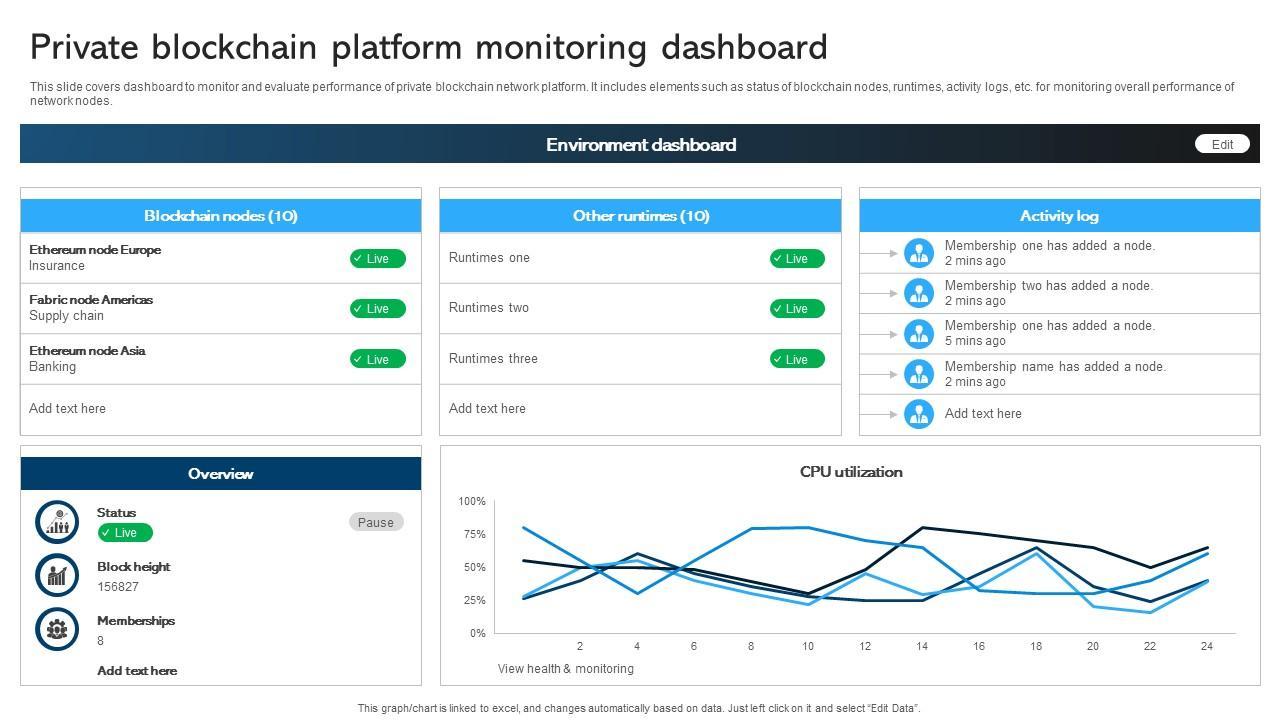Select the Overview panel header

tap(221, 473)
